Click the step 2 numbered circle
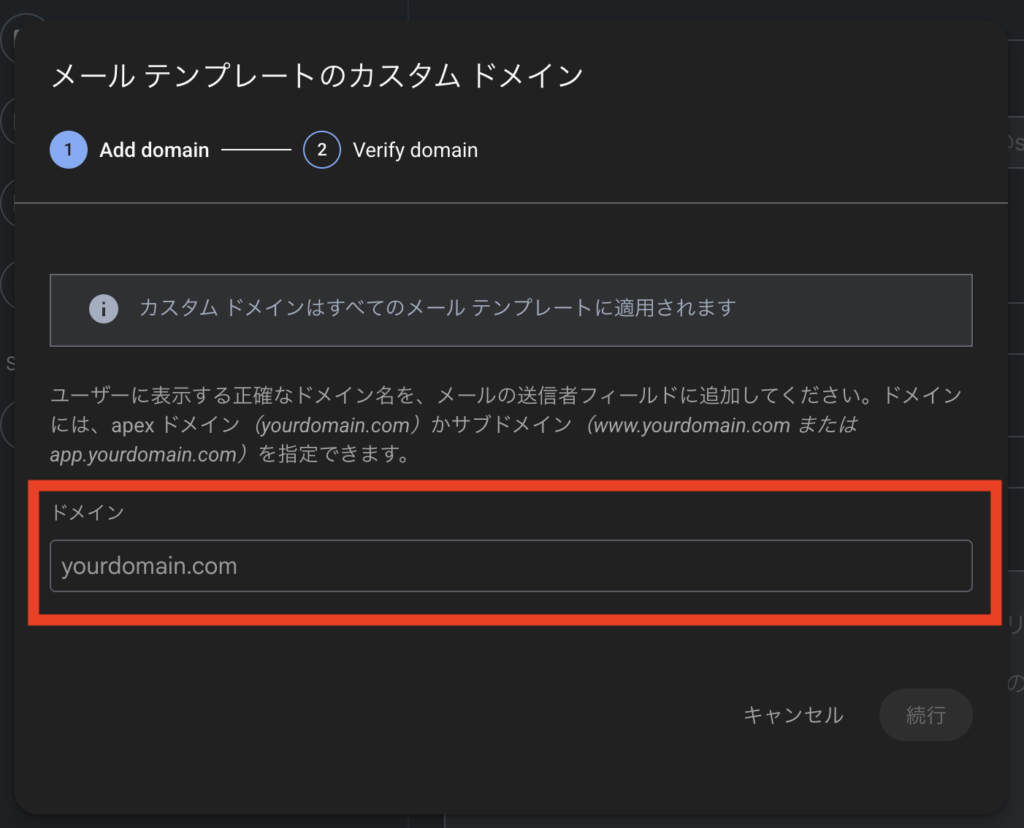Image resolution: width=1024 pixels, height=828 pixels. [x=322, y=150]
